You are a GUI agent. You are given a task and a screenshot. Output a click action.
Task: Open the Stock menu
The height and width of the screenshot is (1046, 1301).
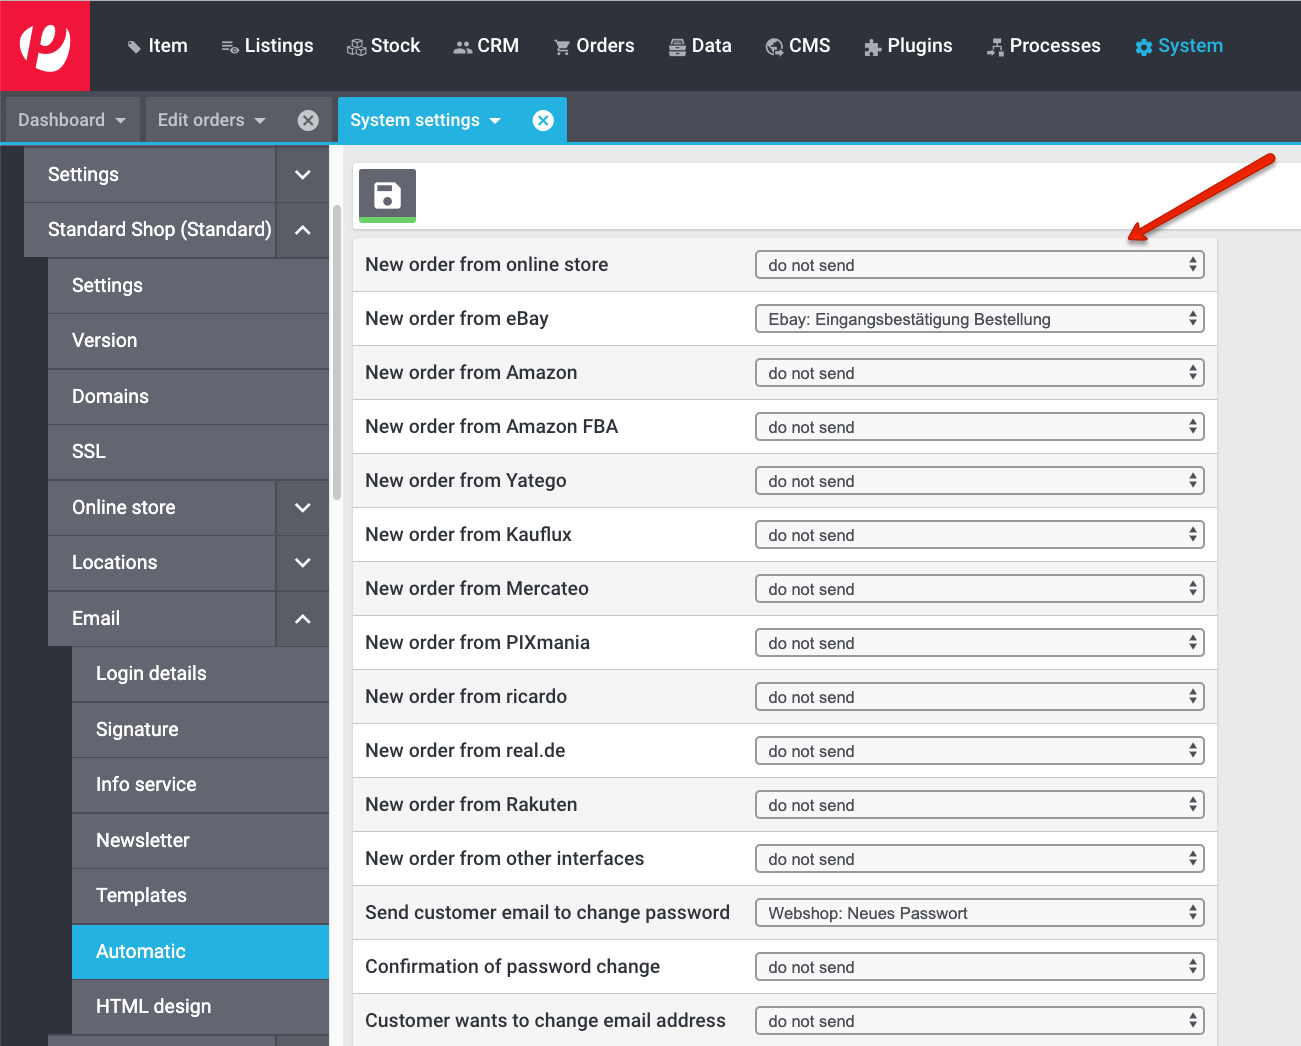coord(383,46)
